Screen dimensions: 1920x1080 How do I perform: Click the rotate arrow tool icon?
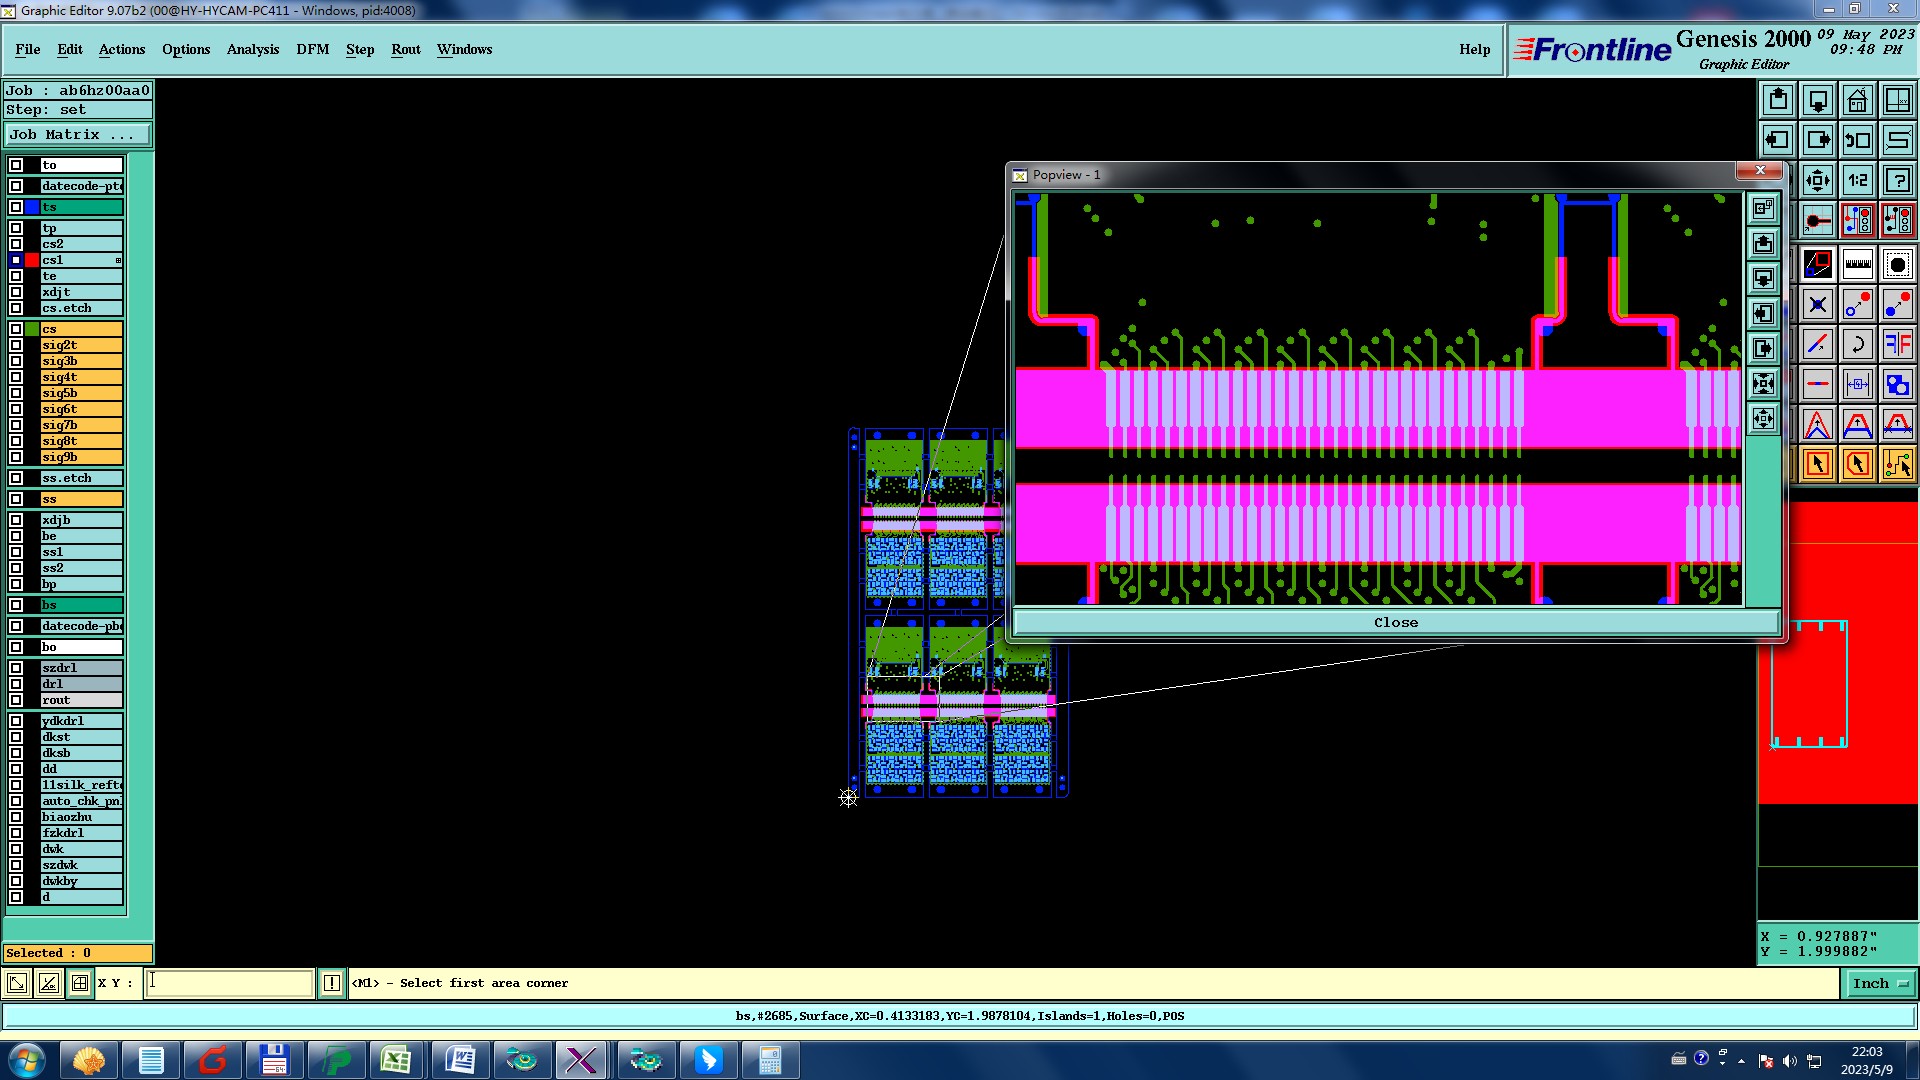[x=1857, y=345]
